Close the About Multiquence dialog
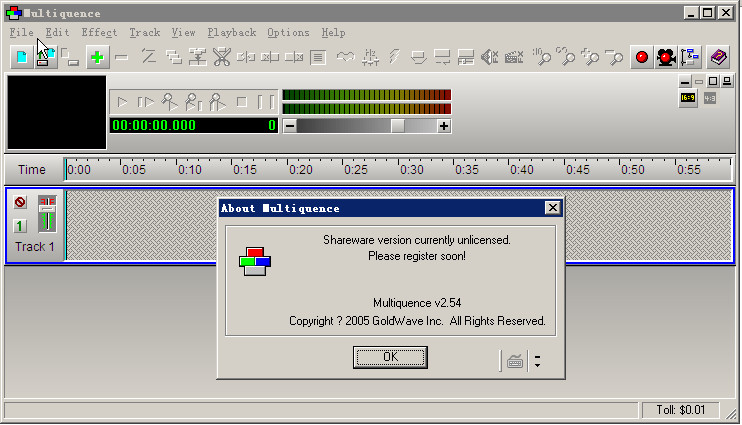This screenshot has width=742, height=425. [552, 208]
